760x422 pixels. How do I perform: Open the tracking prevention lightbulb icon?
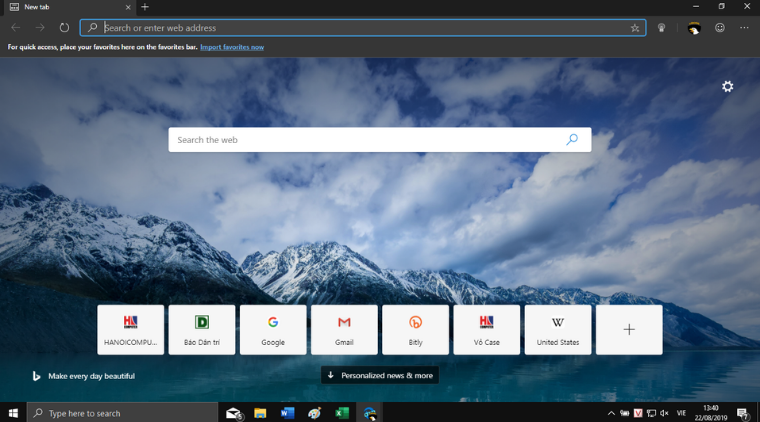pyautogui.click(x=662, y=28)
